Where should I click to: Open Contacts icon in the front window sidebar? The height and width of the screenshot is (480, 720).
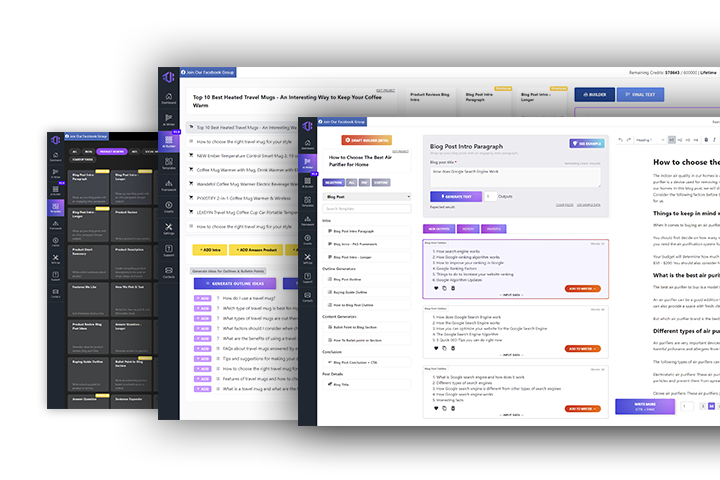tap(308, 297)
